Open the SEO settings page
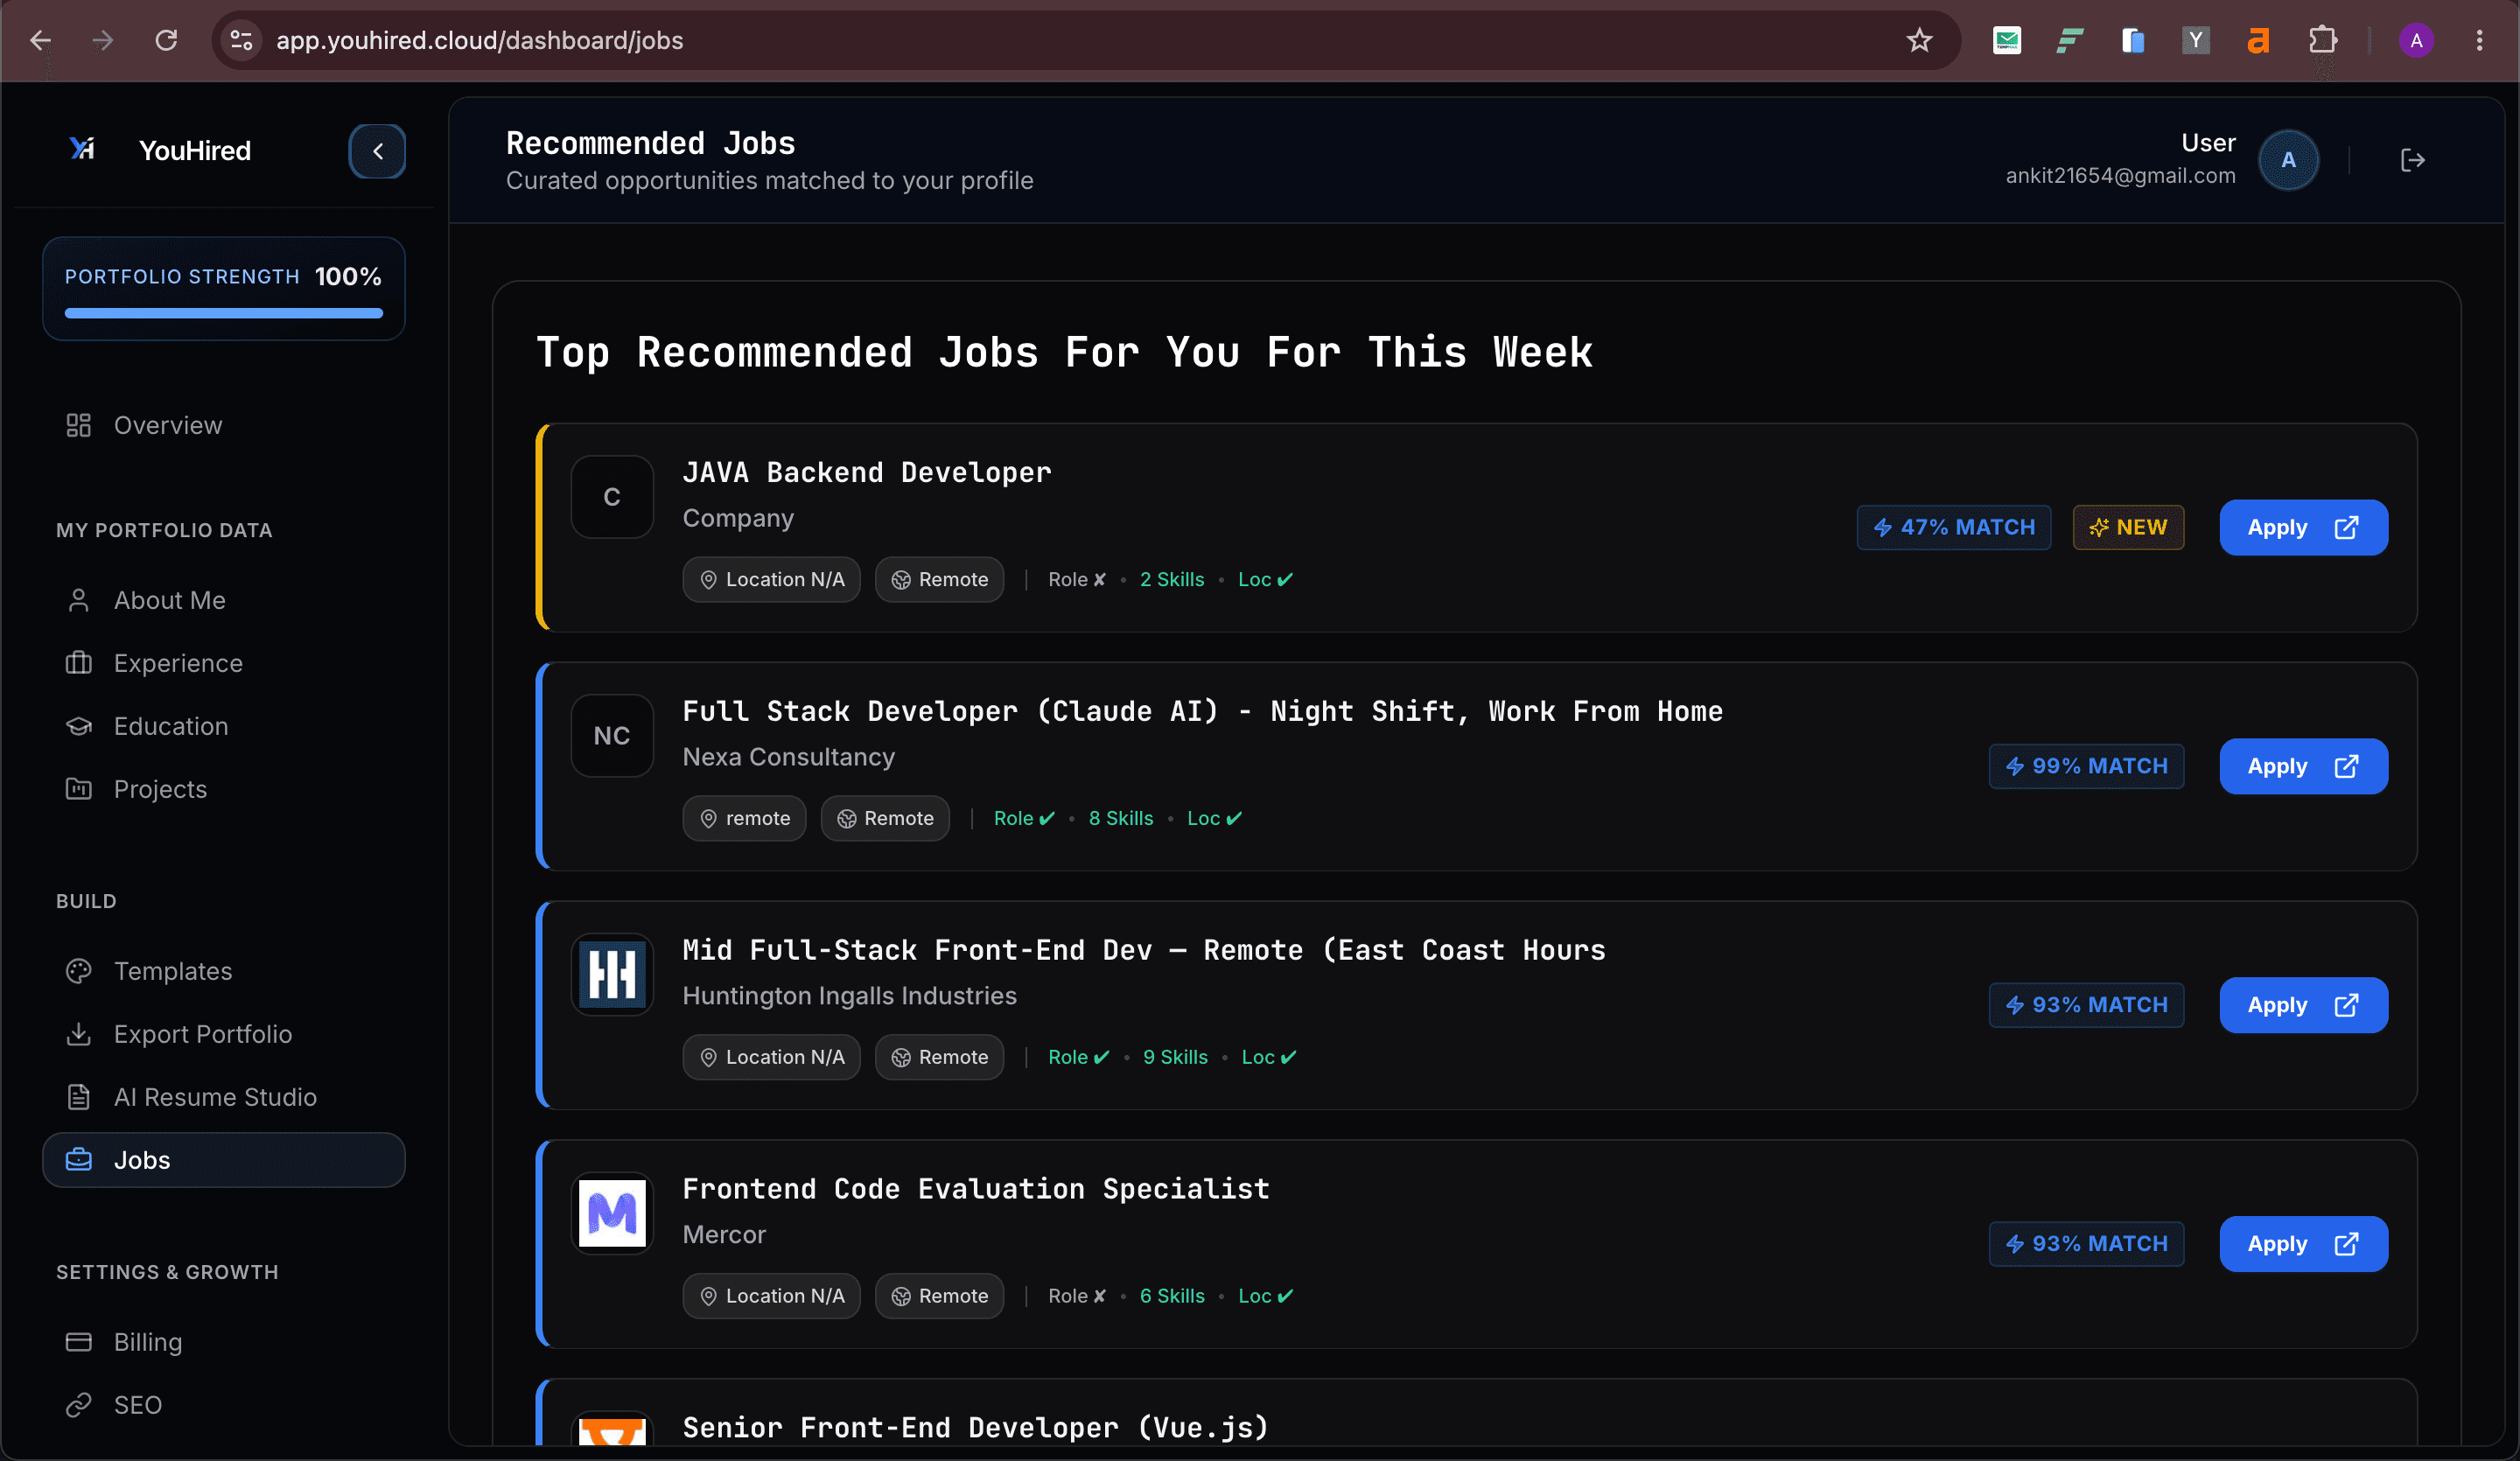This screenshot has width=2520, height=1461. (x=224, y=1405)
